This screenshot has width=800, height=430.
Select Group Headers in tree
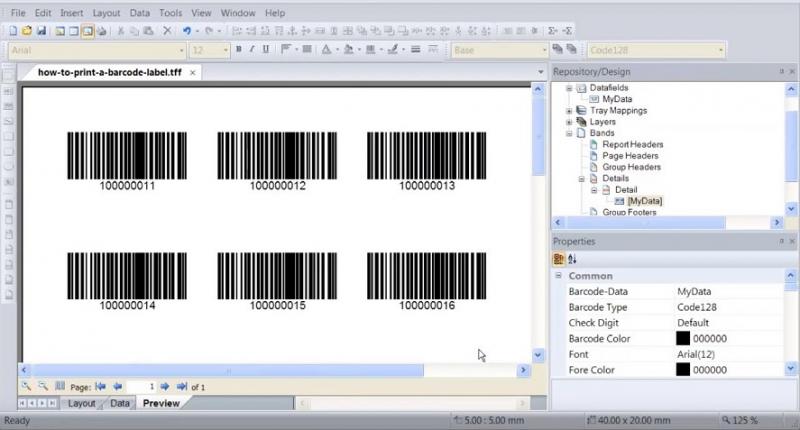[631, 167]
